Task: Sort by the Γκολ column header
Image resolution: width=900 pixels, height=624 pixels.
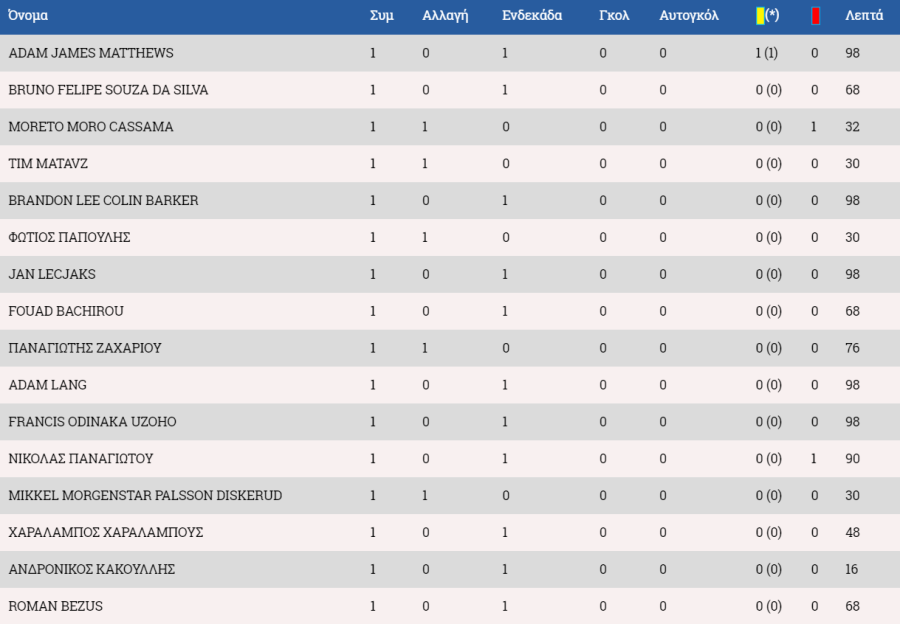Action: point(614,15)
